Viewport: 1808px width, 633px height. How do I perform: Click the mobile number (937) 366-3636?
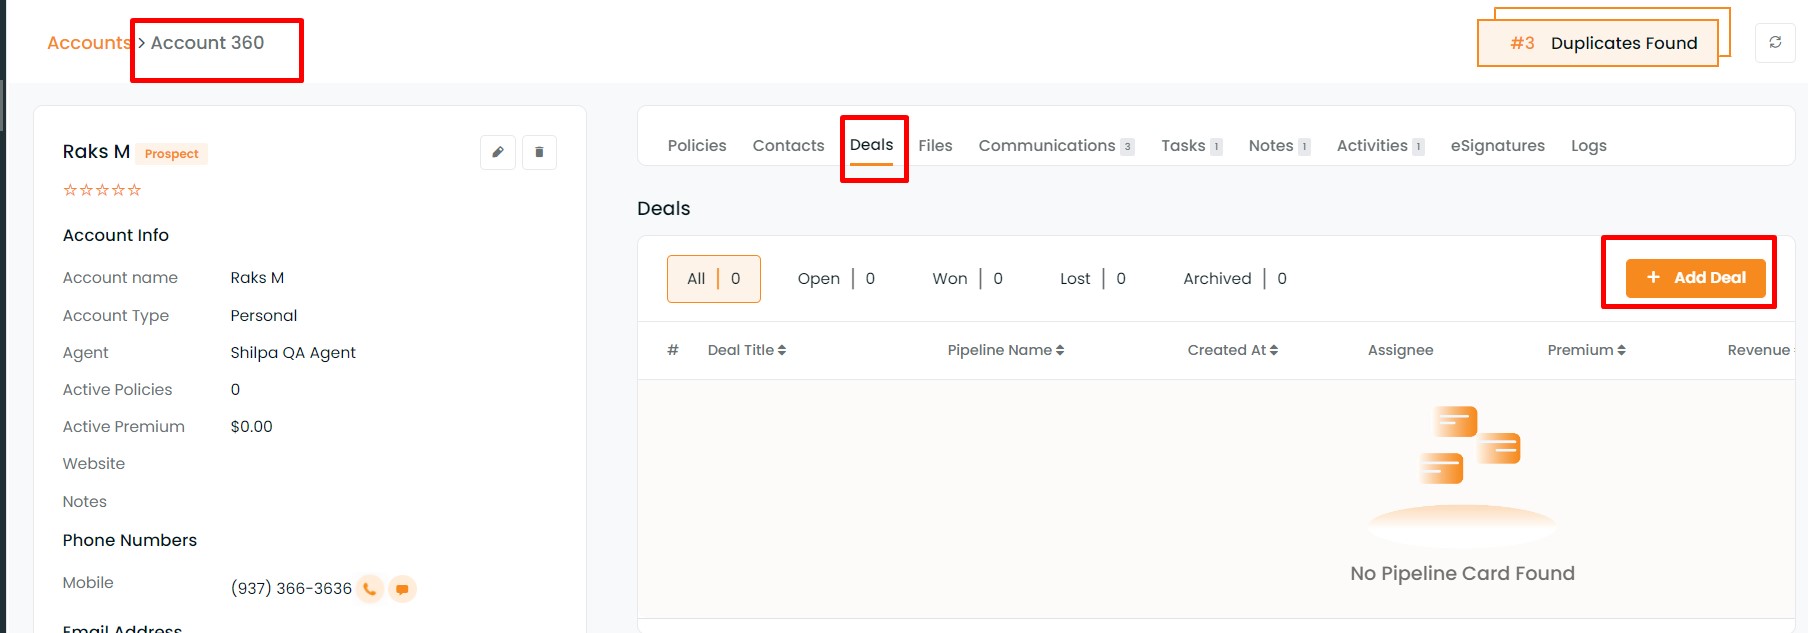click(x=291, y=589)
